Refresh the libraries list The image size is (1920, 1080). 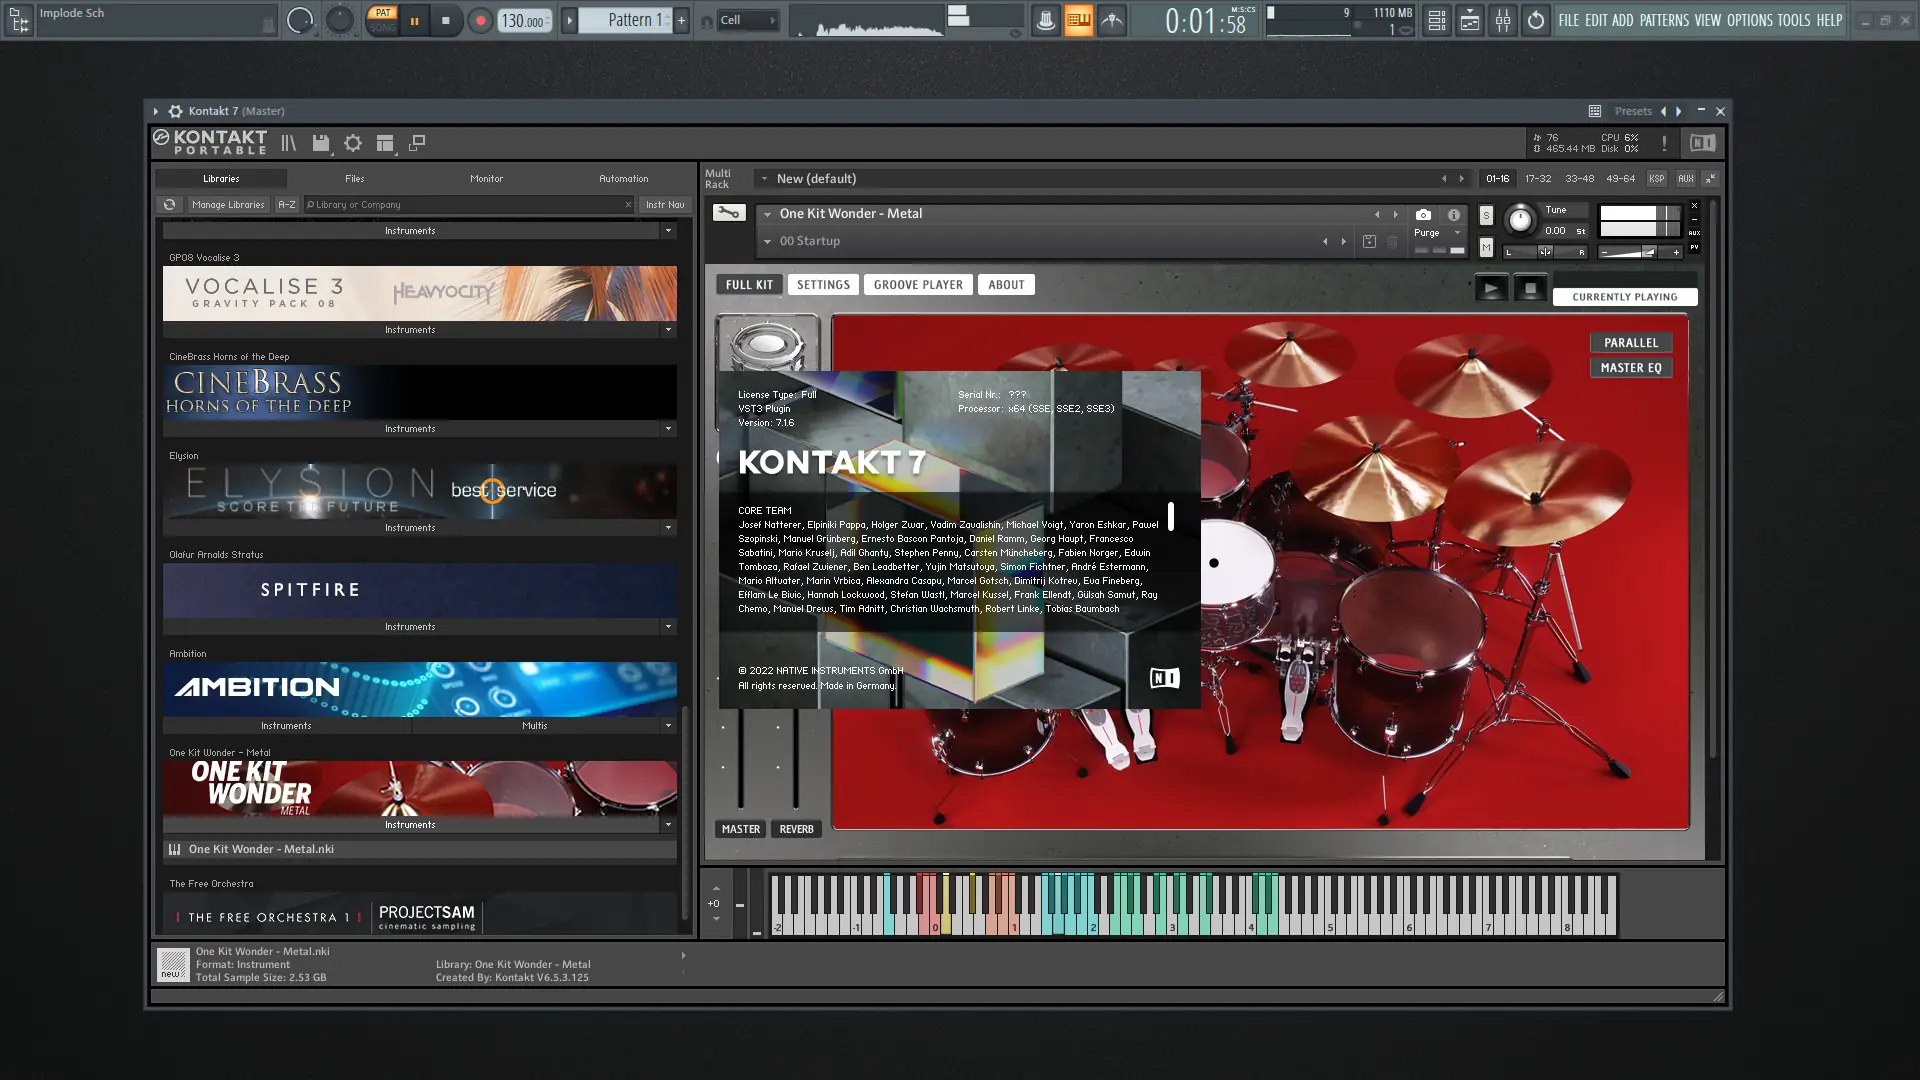click(169, 204)
